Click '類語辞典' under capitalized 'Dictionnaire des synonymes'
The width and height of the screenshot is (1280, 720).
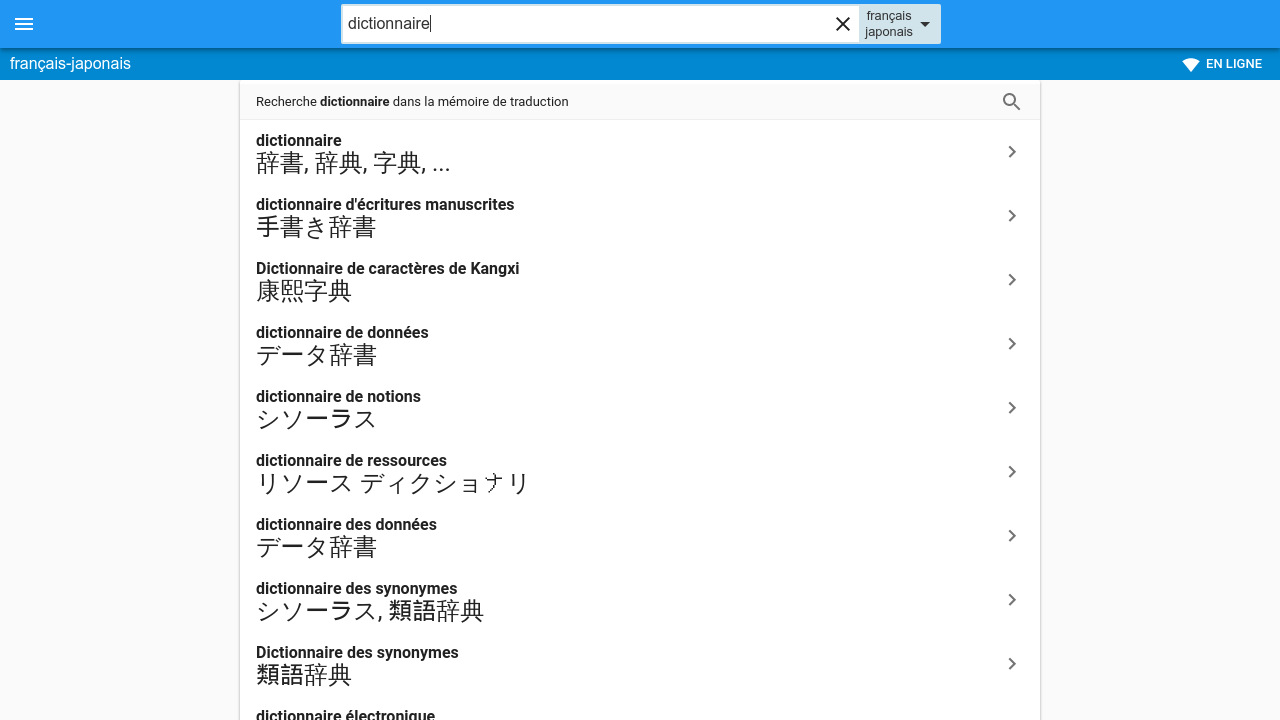304,676
